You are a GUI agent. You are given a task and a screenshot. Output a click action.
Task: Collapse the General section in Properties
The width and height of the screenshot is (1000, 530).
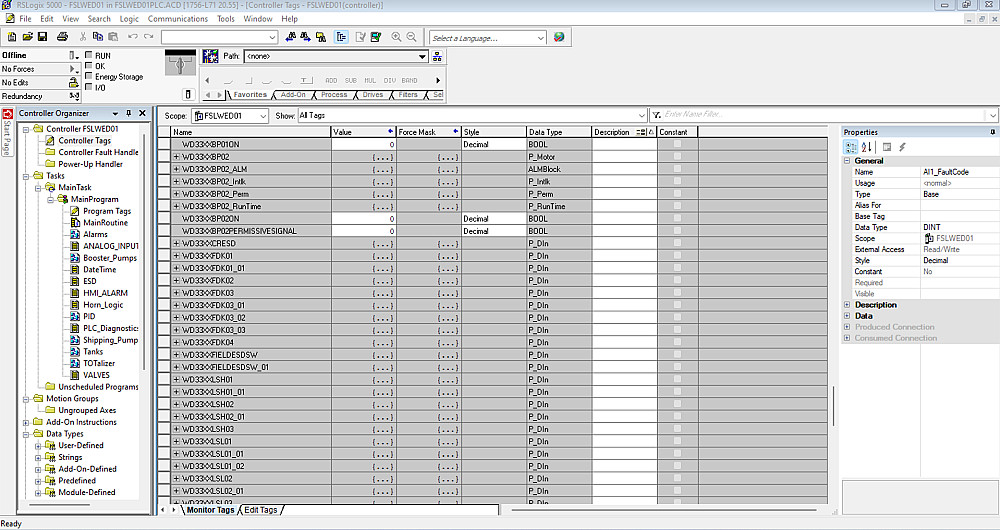click(847, 161)
